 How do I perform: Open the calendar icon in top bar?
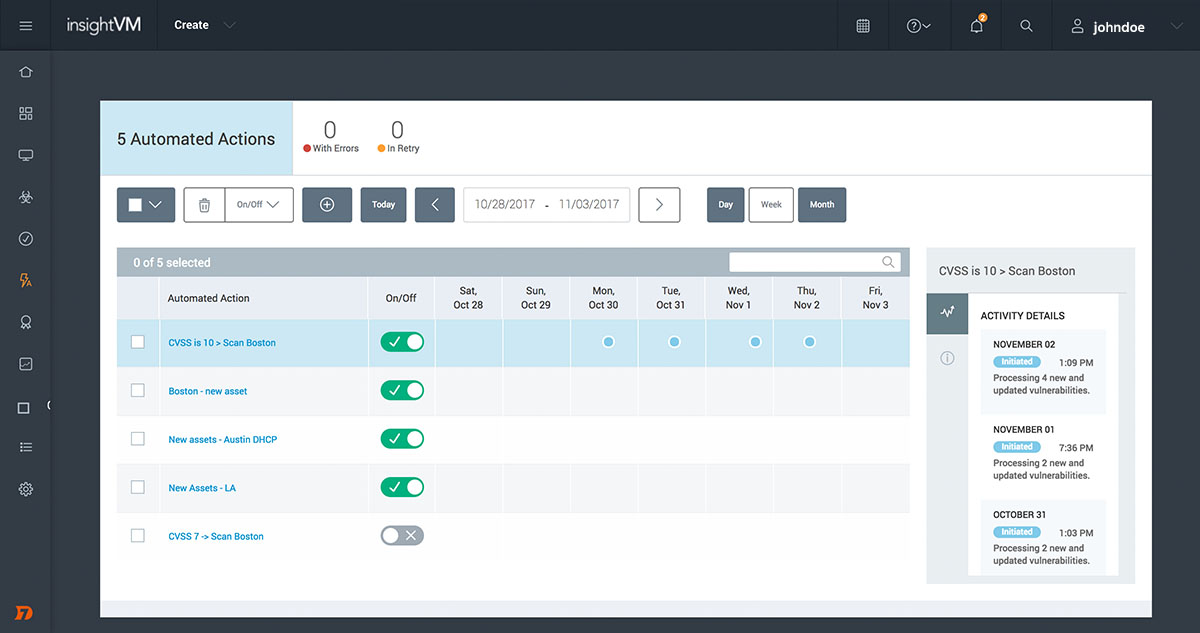[863, 26]
